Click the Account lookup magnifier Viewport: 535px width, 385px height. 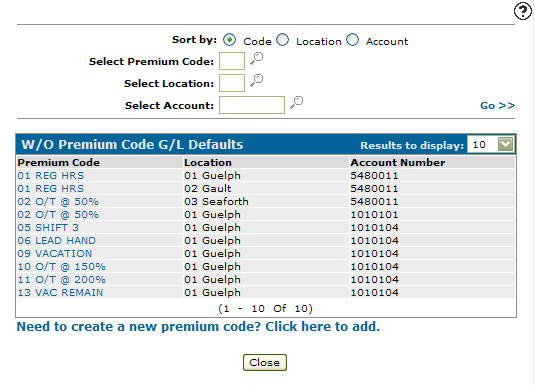[x=297, y=102]
